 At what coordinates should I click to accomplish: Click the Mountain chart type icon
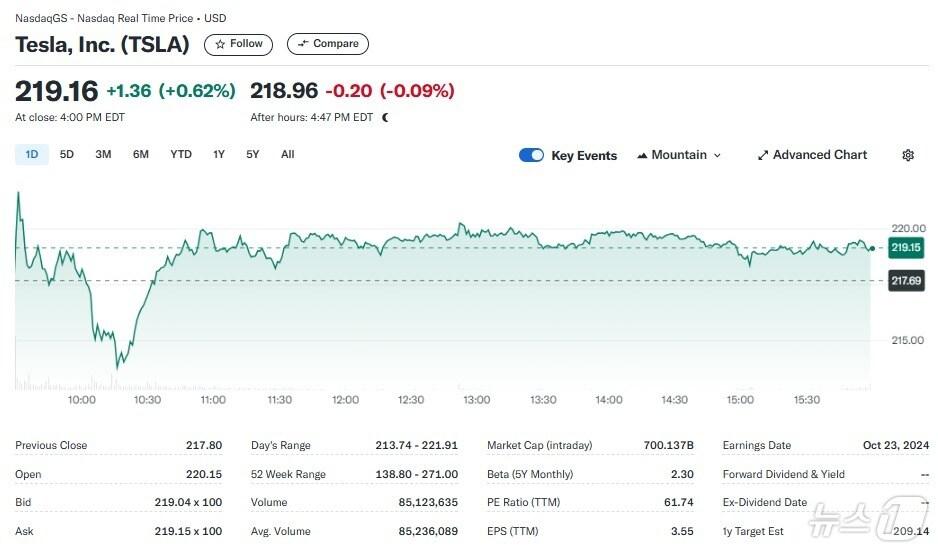641,155
